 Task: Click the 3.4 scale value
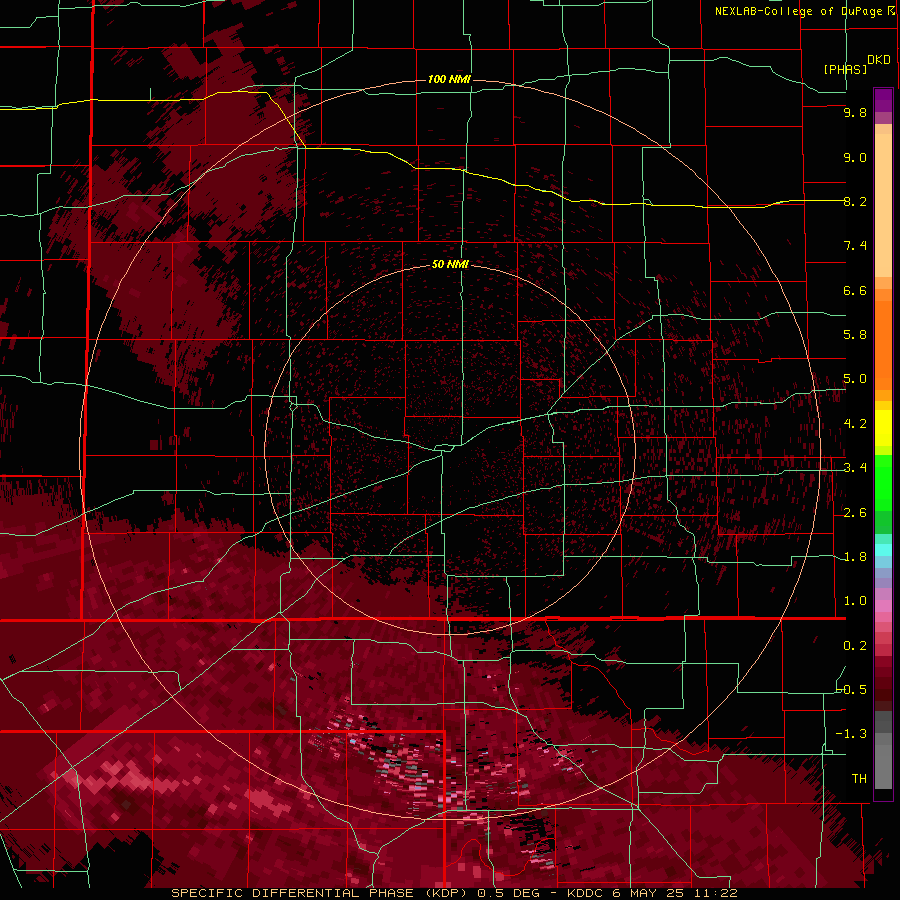point(855,468)
